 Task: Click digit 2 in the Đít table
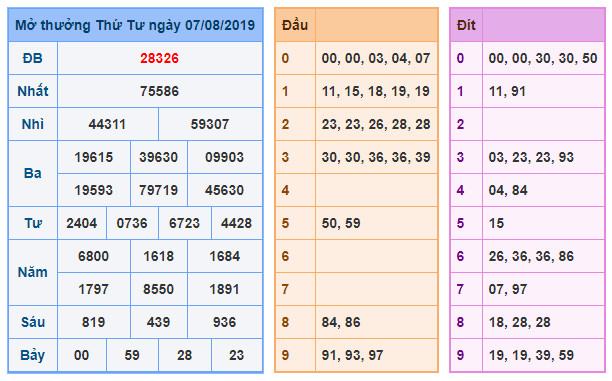460,124
